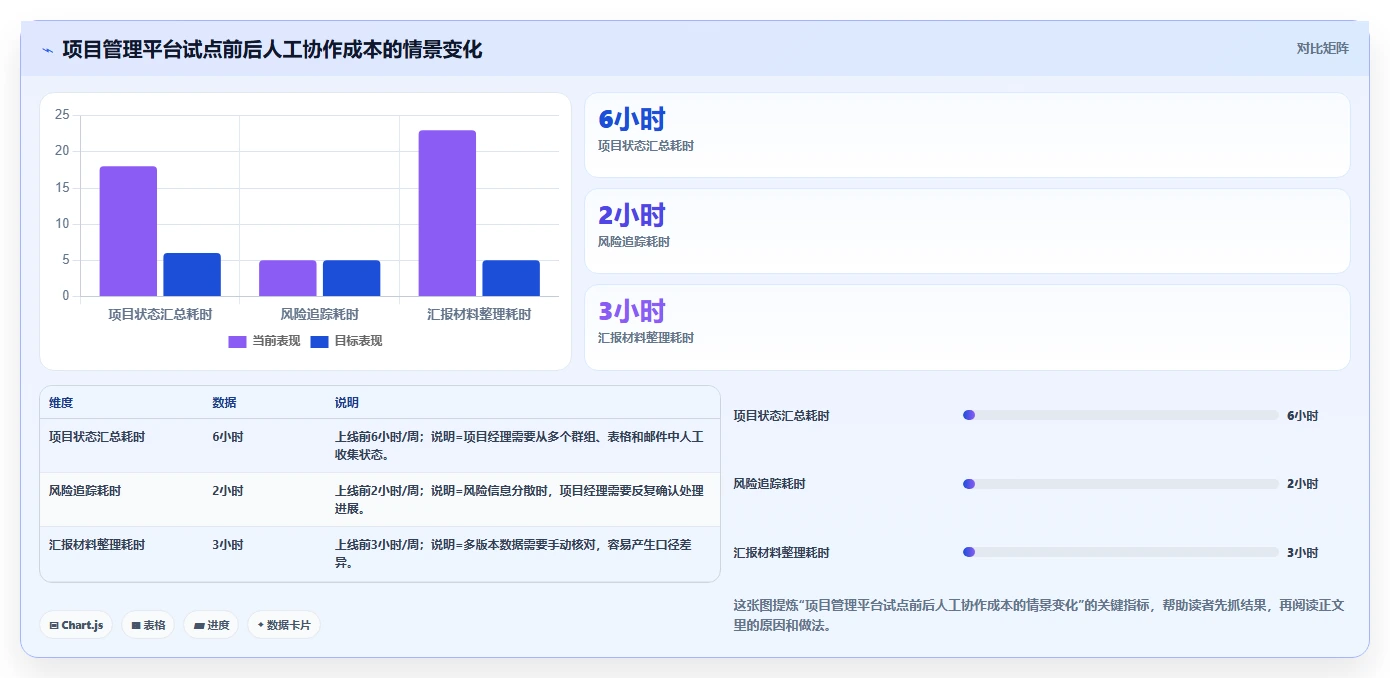The image size is (1390, 678).
Task: Click the 说明 table column header
Action: (x=347, y=403)
